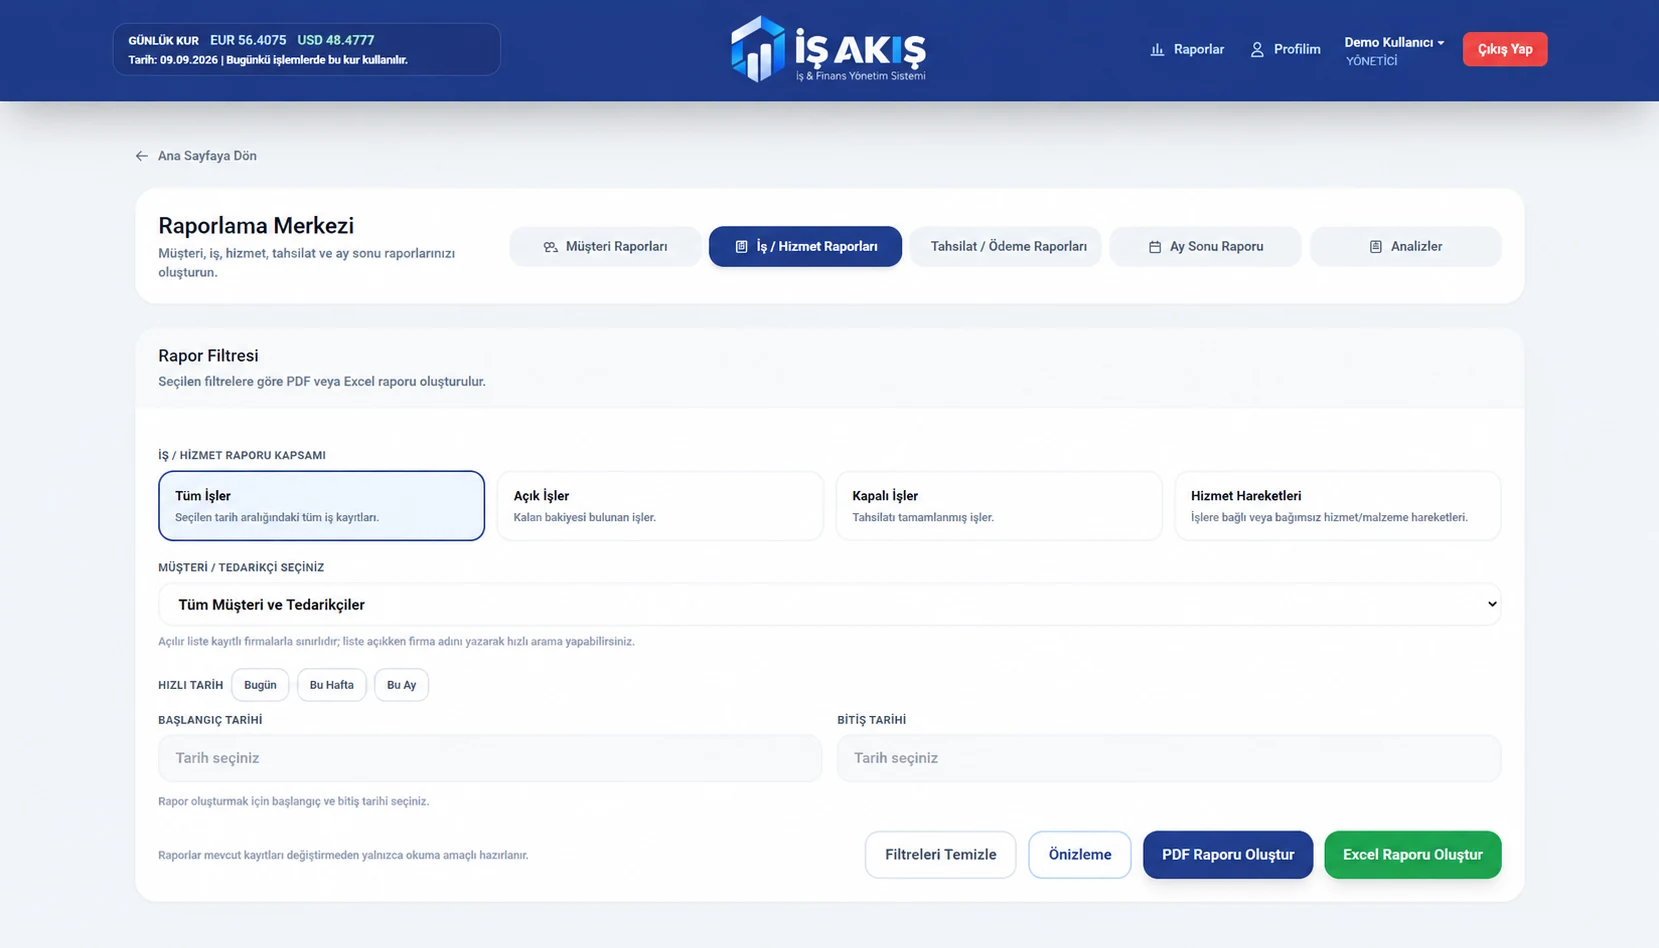
Task: Switch to Müşteri Raporları tab
Action: [x=605, y=247]
